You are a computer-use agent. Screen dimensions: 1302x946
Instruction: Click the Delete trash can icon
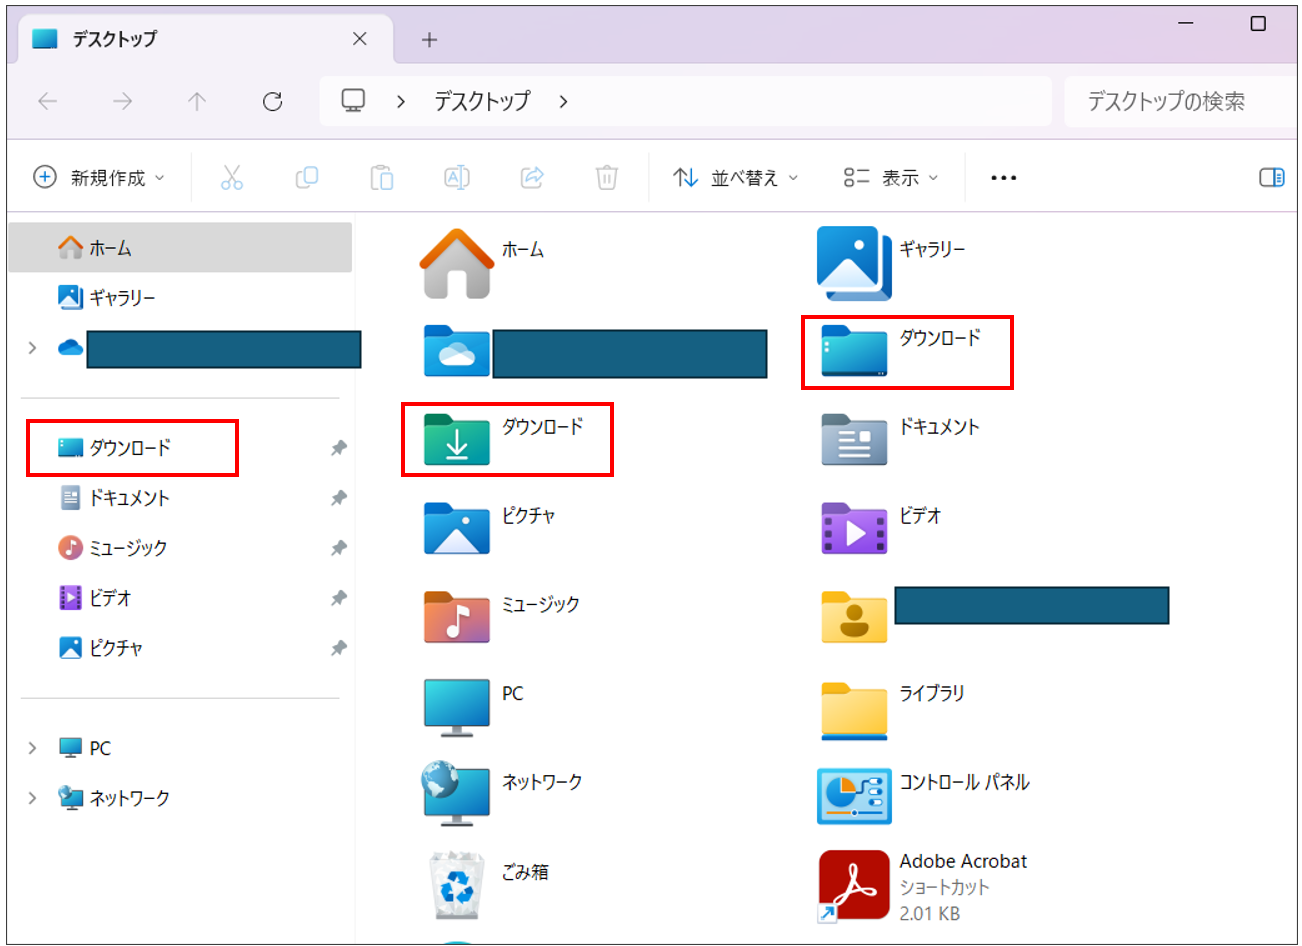click(x=607, y=178)
